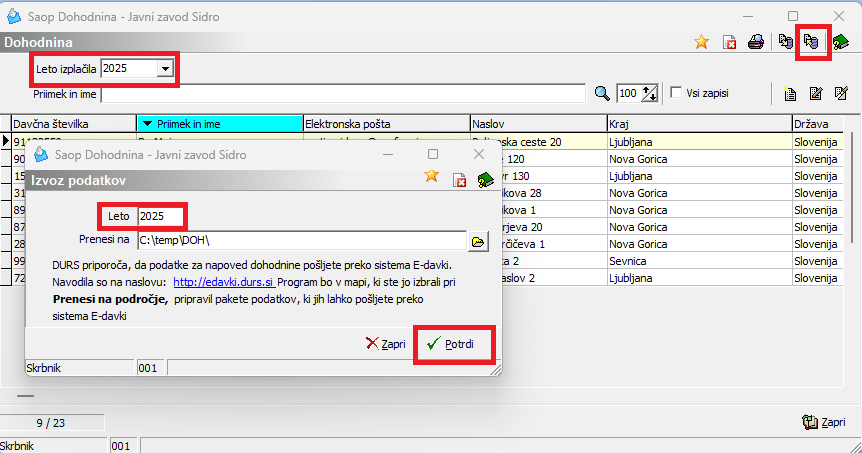This screenshot has height=453, width=862.
Task: Toggle the Vsi zapisi checkbox
Action: 676,93
